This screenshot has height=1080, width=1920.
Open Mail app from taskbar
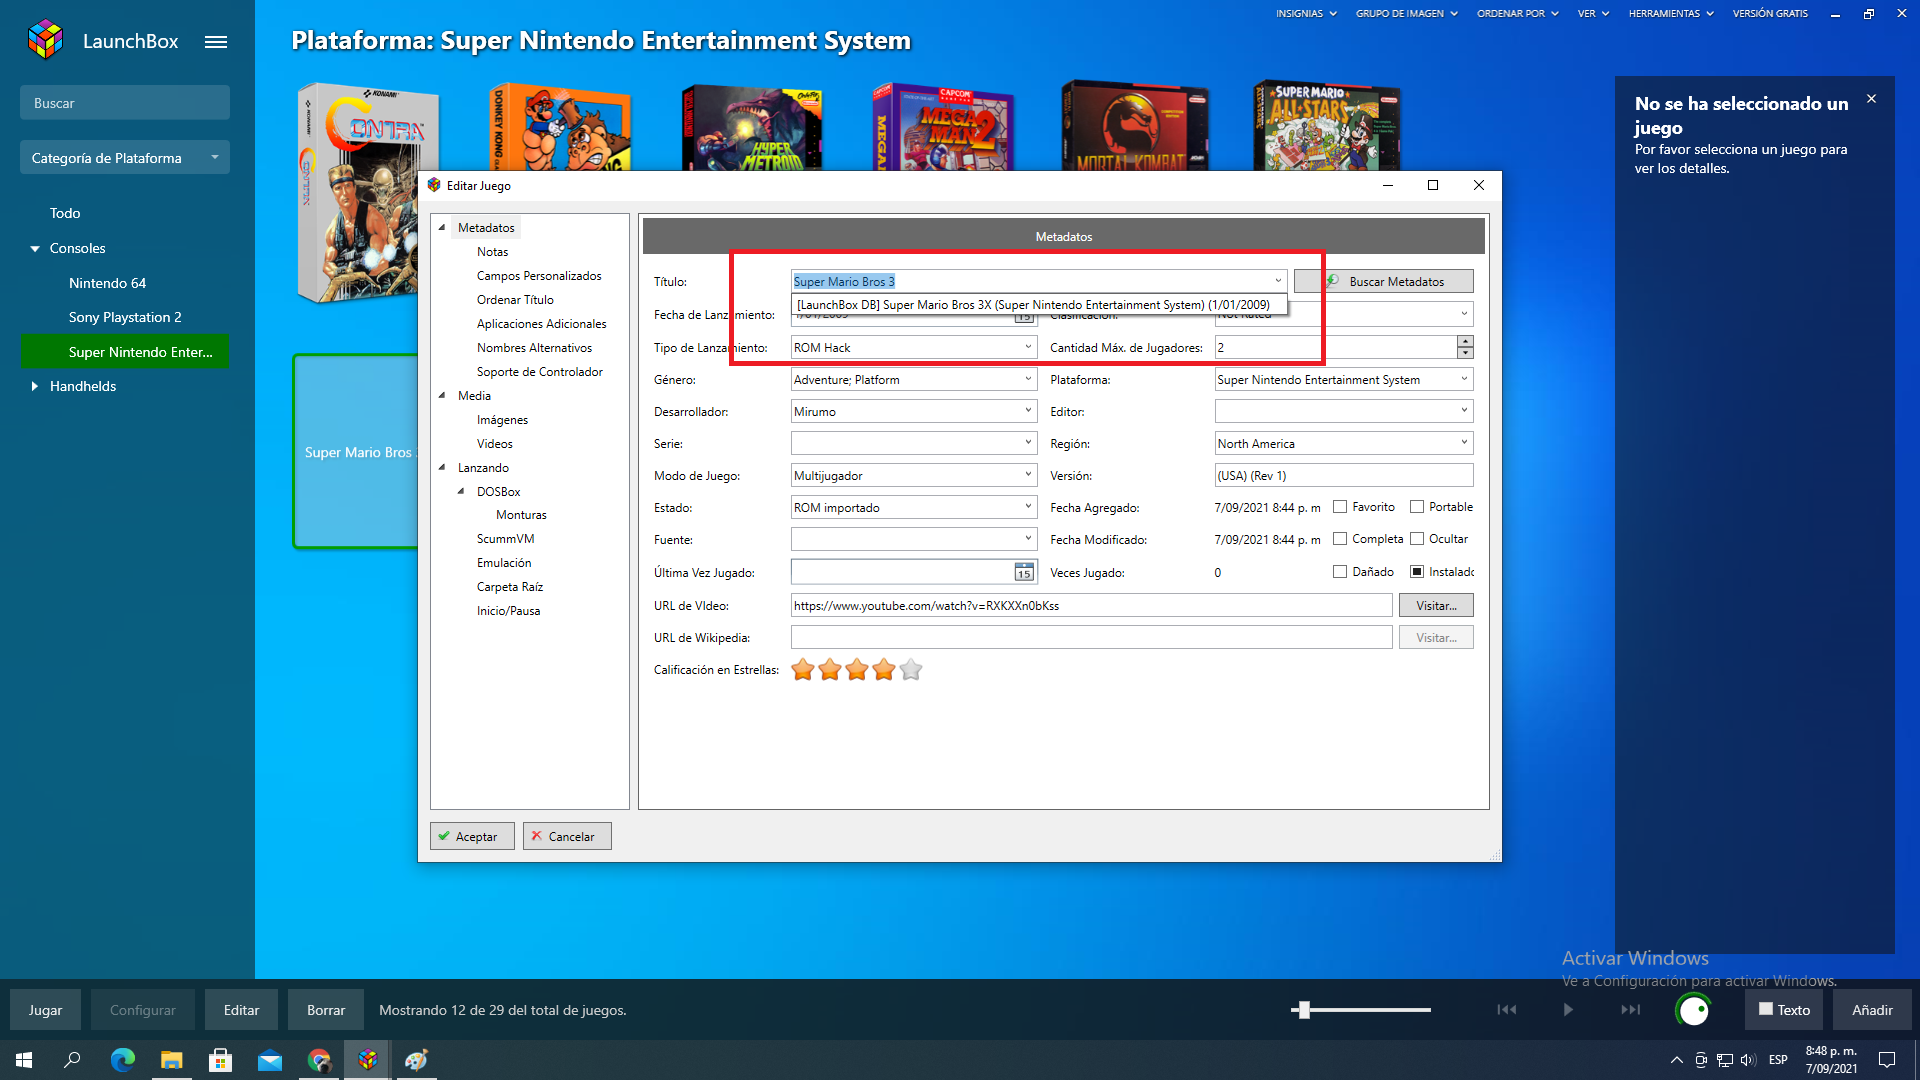click(269, 1060)
